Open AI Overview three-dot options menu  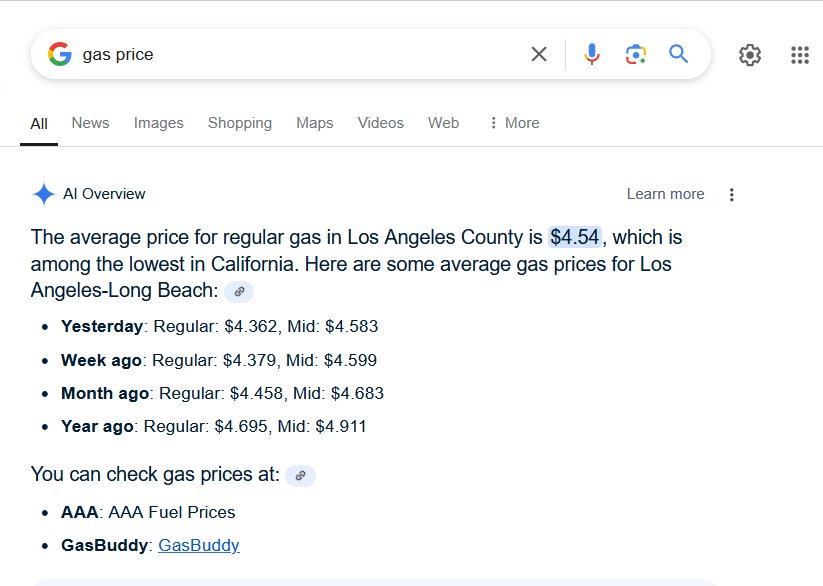731,195
